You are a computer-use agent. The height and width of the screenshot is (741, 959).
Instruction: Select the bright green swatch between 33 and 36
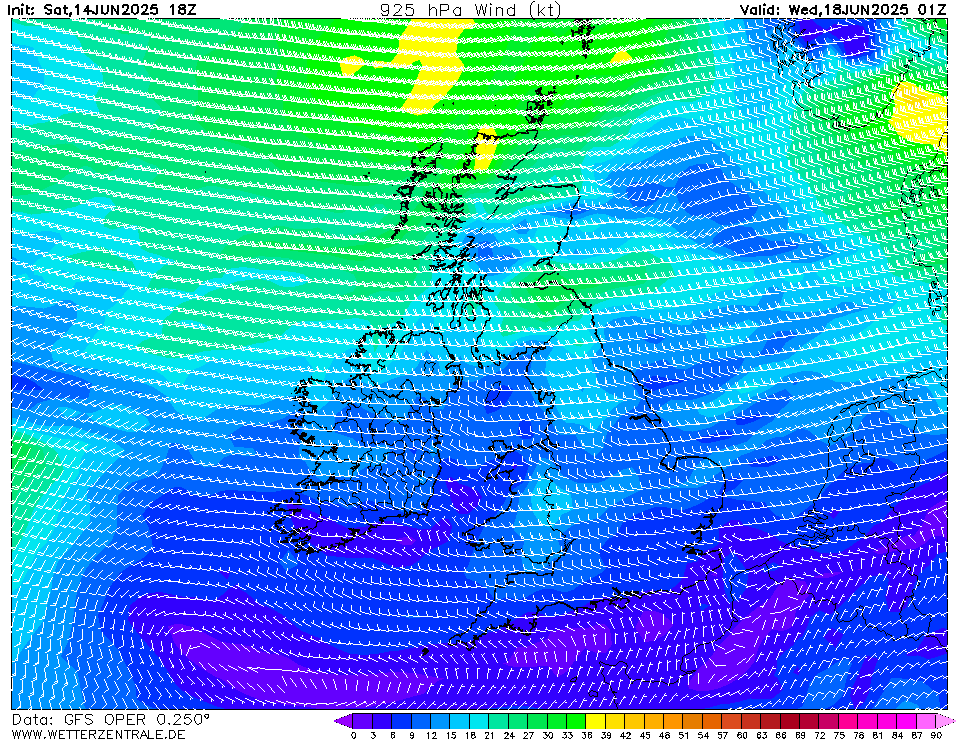[x=576, y=720]
